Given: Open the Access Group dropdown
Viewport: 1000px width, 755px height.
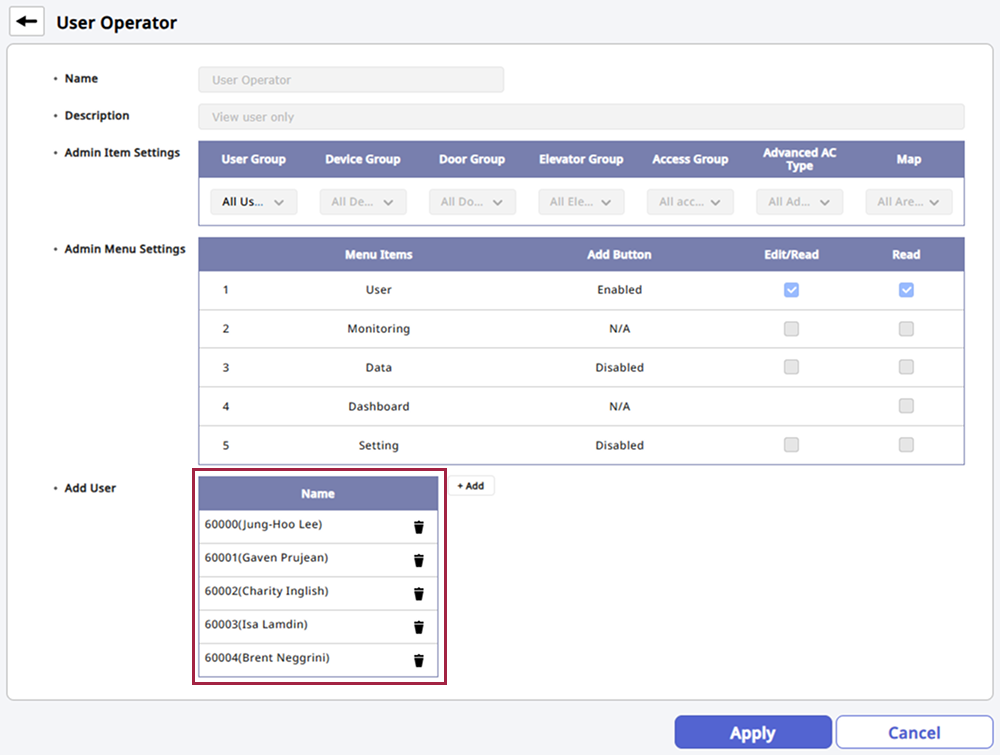Looking at the screenshot, I should (x=690, y=202).
